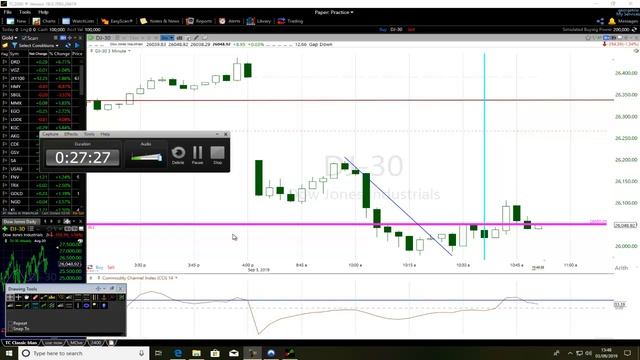Image resolution: width=640 pixels, height=360 pixels.
Task: Click the red Sell link in account bar
Action: coord(411,29)
